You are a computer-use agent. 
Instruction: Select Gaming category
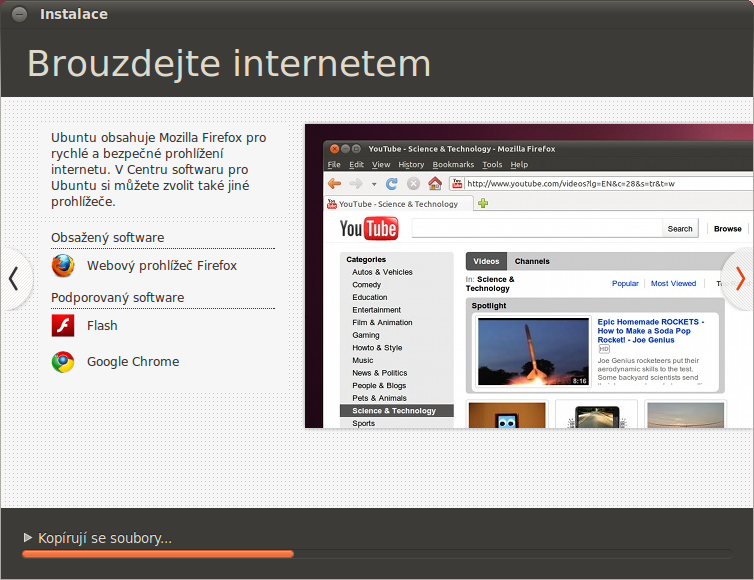click(x=365, y=335)
